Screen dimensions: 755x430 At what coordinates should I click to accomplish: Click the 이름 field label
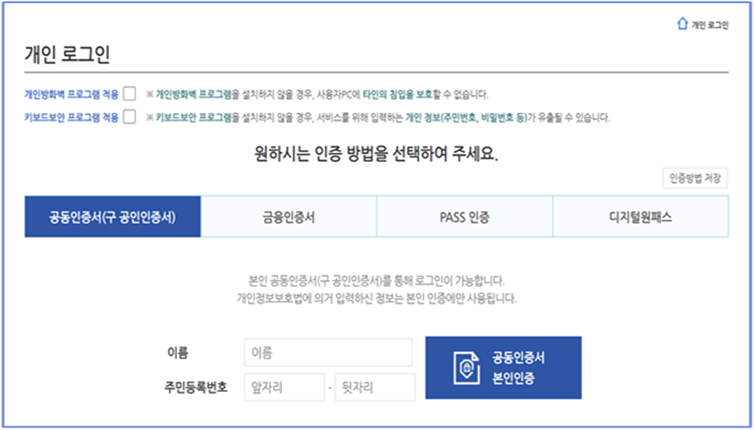point(178,353)
